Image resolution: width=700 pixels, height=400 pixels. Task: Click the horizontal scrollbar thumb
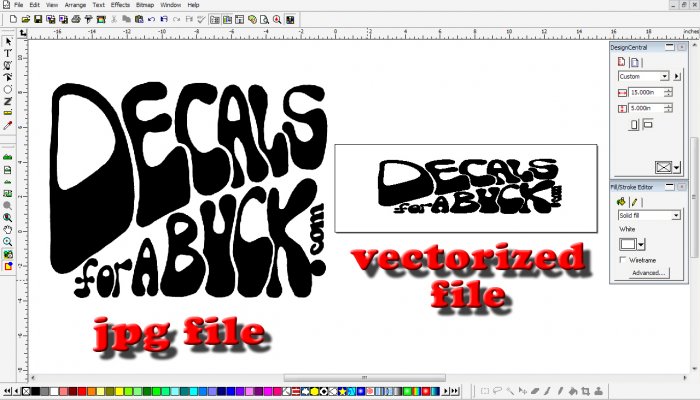point(364,378)
